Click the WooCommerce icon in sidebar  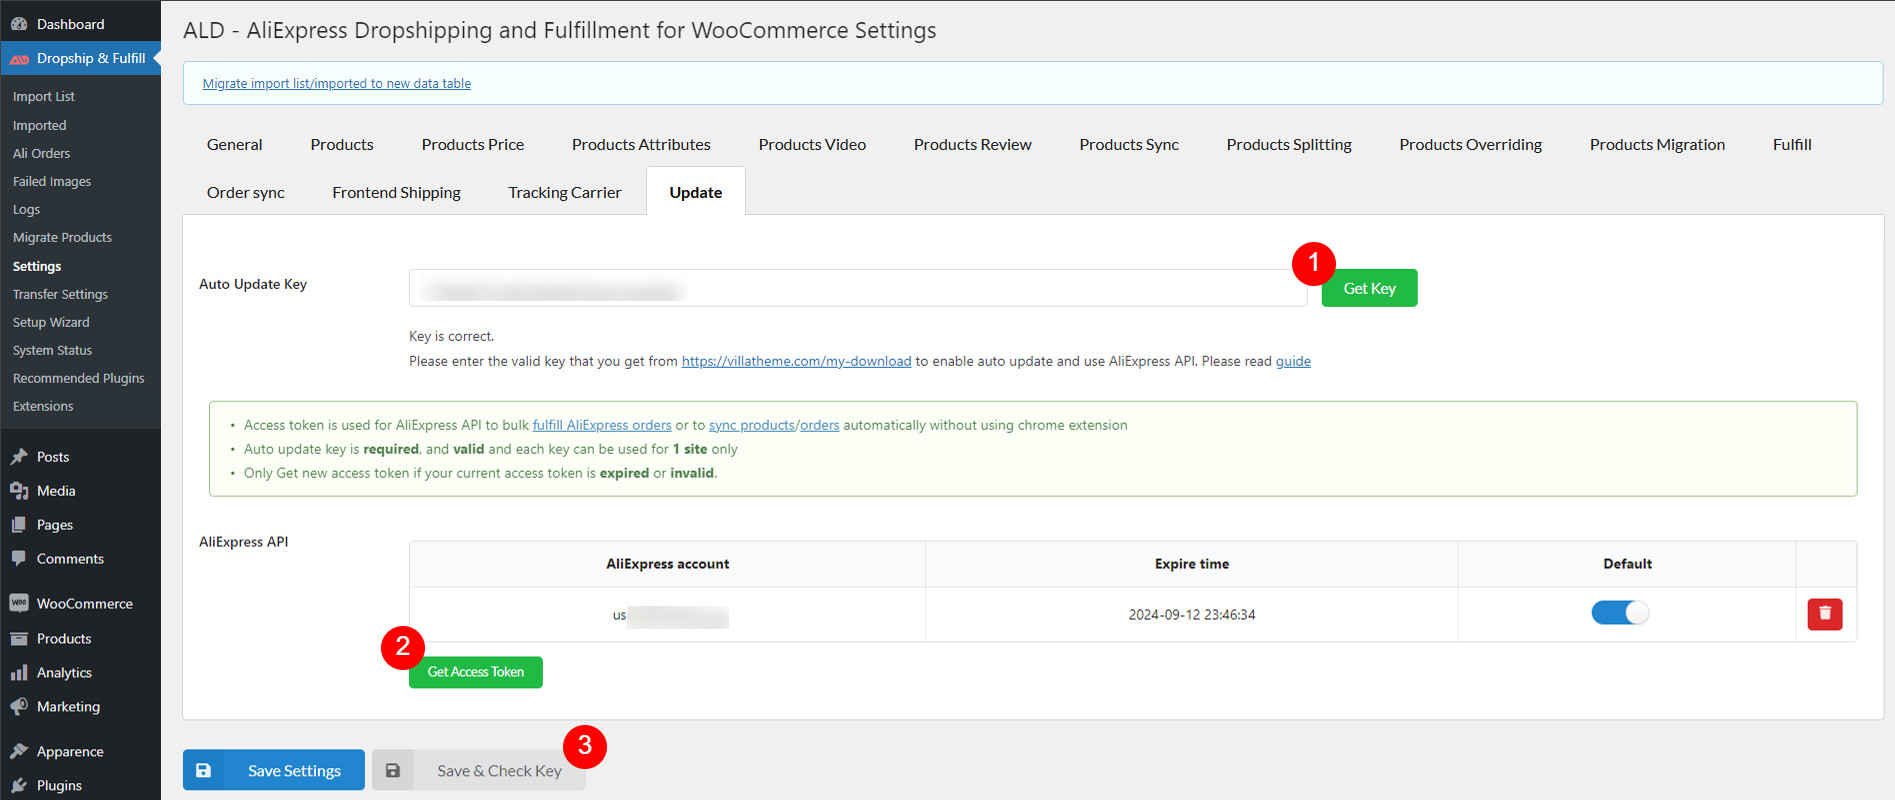(x=19, y=603)
